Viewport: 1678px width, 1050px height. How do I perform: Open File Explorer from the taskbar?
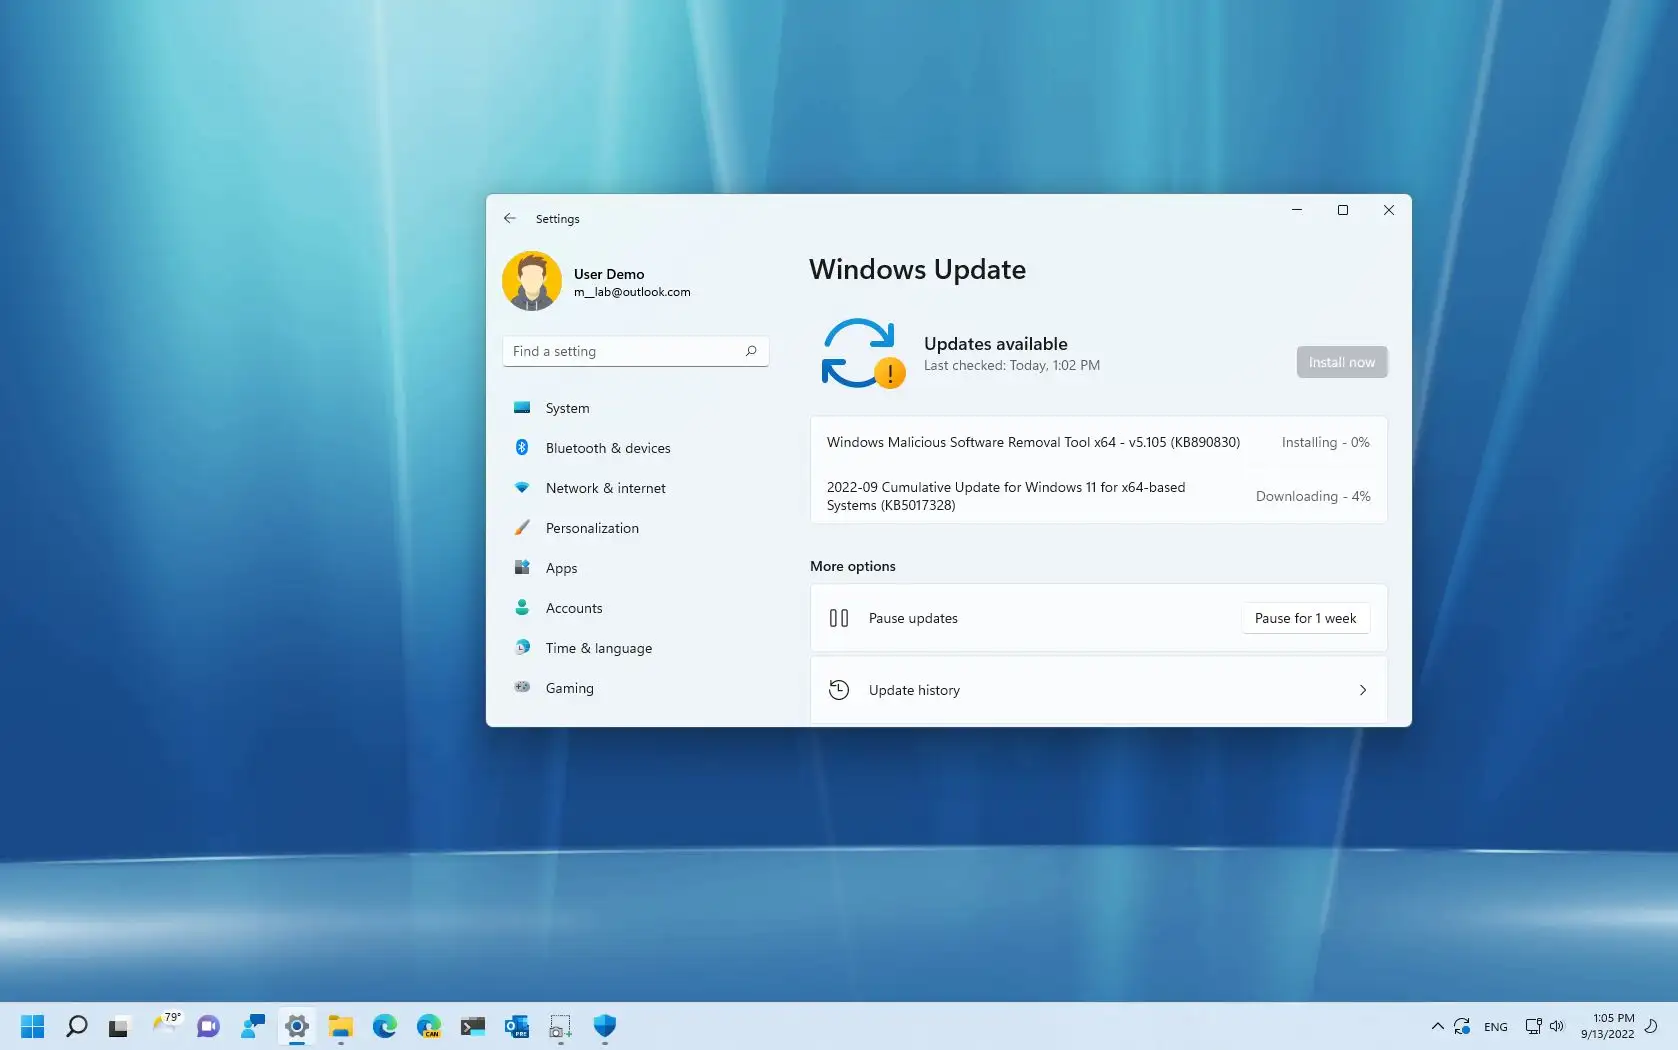tap(341, 1026)
